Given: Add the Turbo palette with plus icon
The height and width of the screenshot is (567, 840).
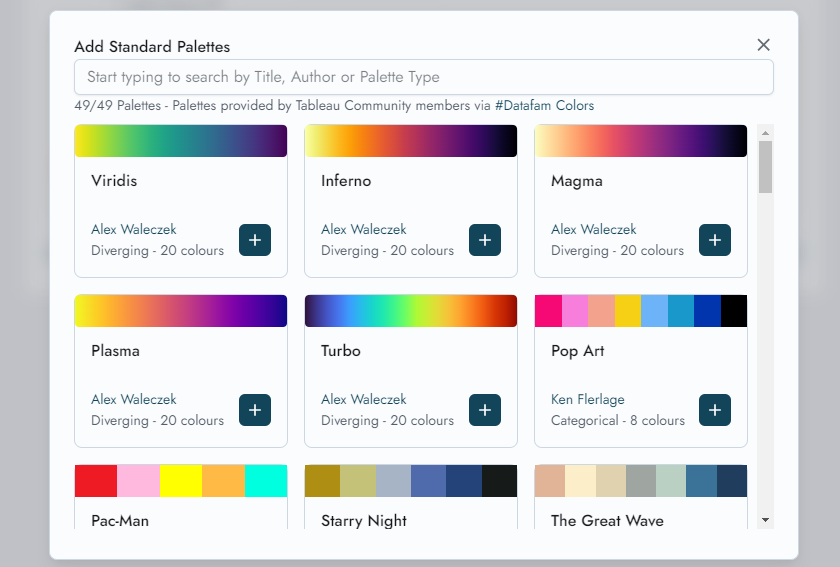Looking at the screenshot, I should tap(485, 410).
